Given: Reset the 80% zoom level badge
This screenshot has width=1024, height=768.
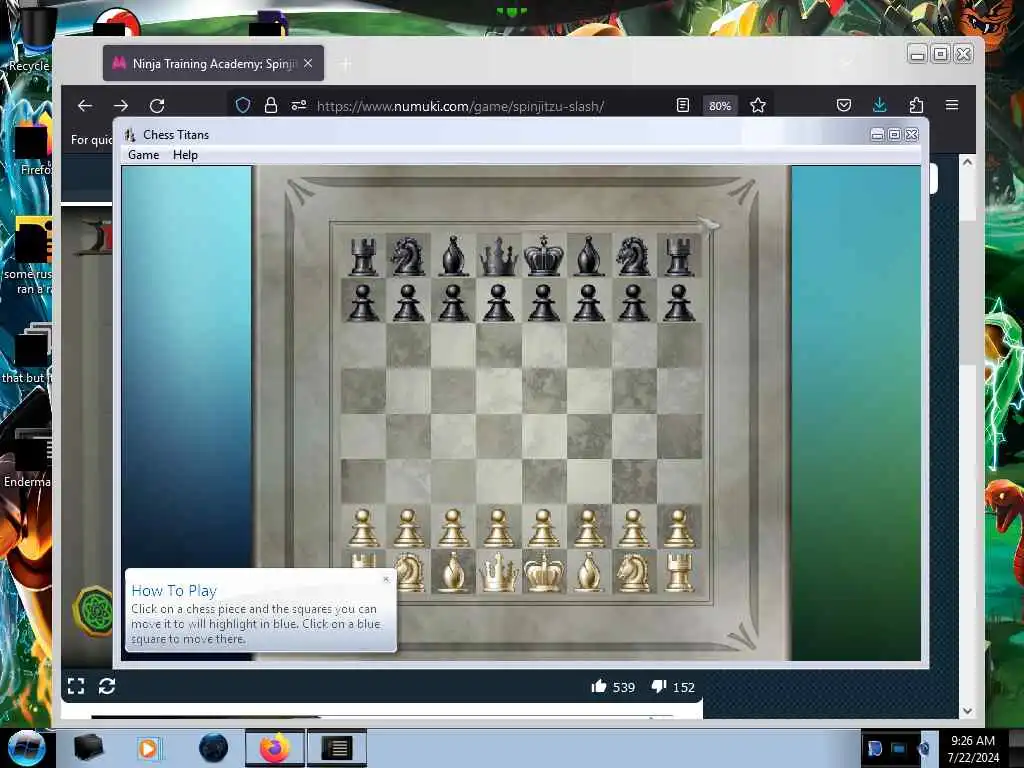Looking at the screenshot, I should (x=720, y=106).
